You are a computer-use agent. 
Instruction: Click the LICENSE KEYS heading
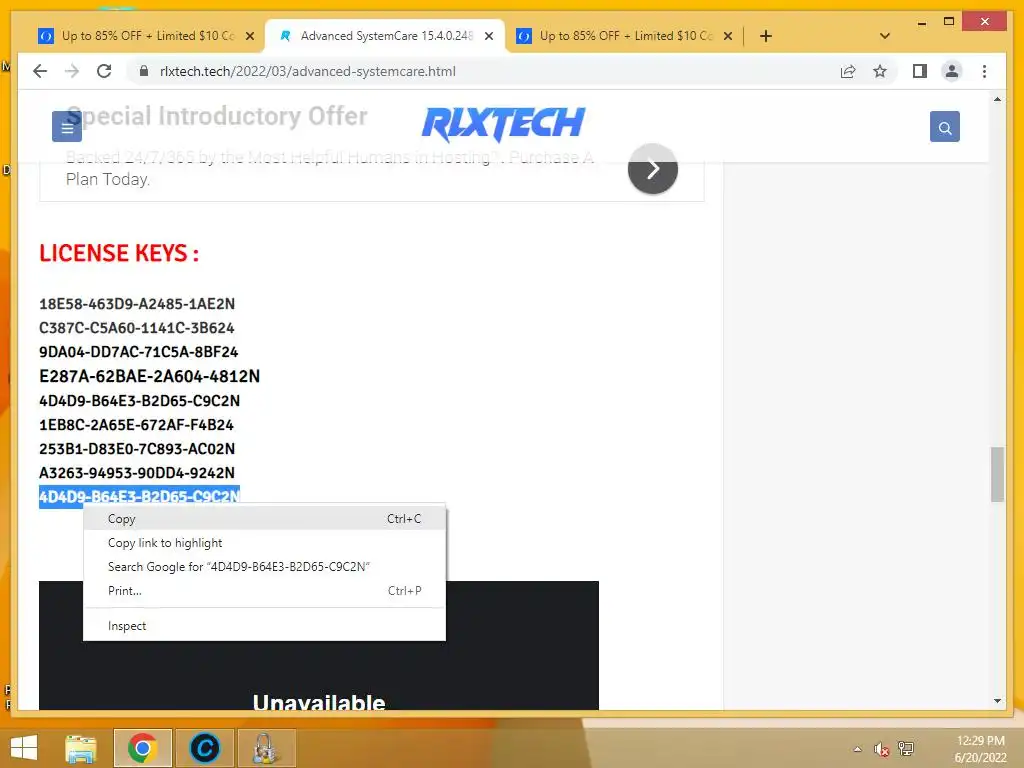tap(119, 253)
